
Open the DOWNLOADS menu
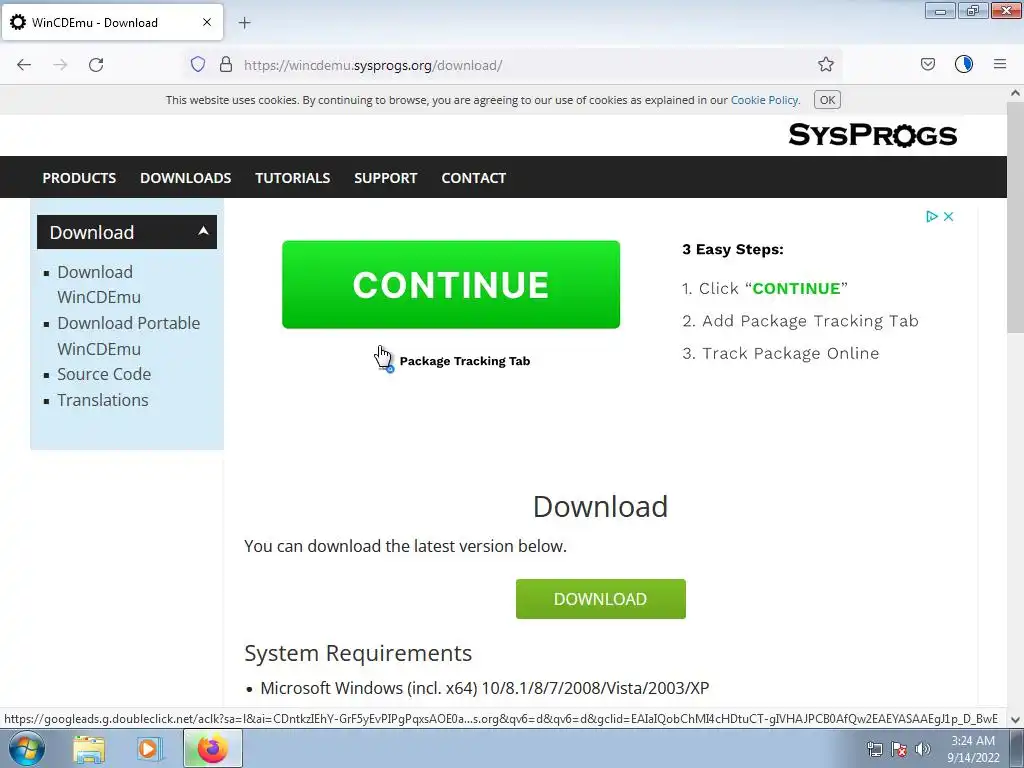pyautogui.click(x=185, y=178)
